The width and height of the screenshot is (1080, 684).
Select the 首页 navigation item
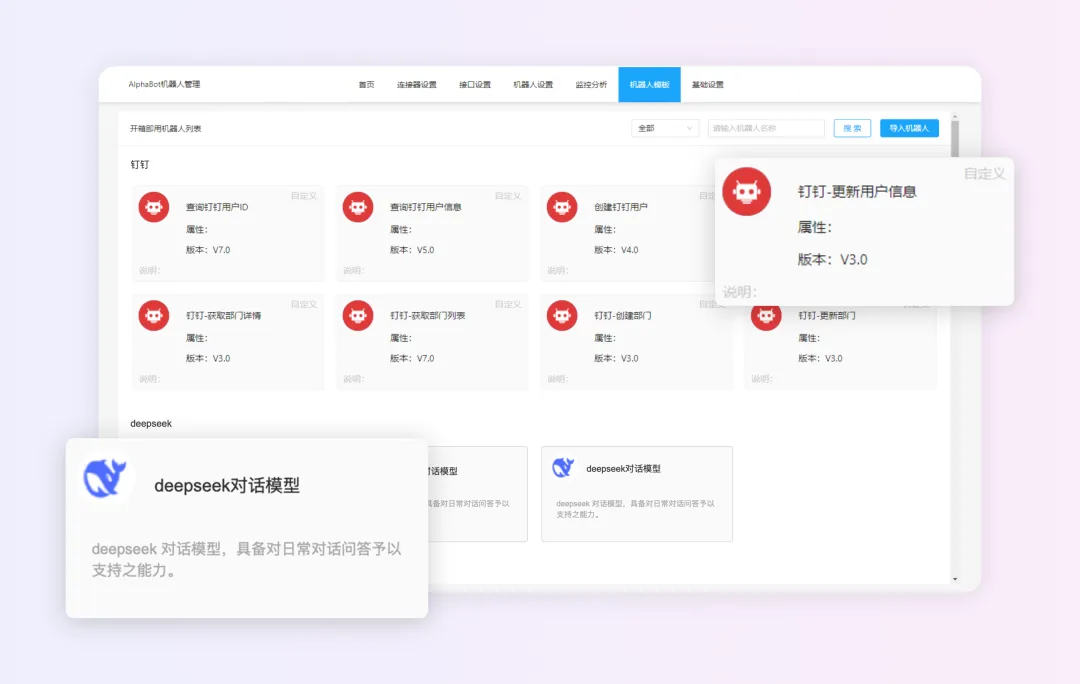click(x=366, y=85)
